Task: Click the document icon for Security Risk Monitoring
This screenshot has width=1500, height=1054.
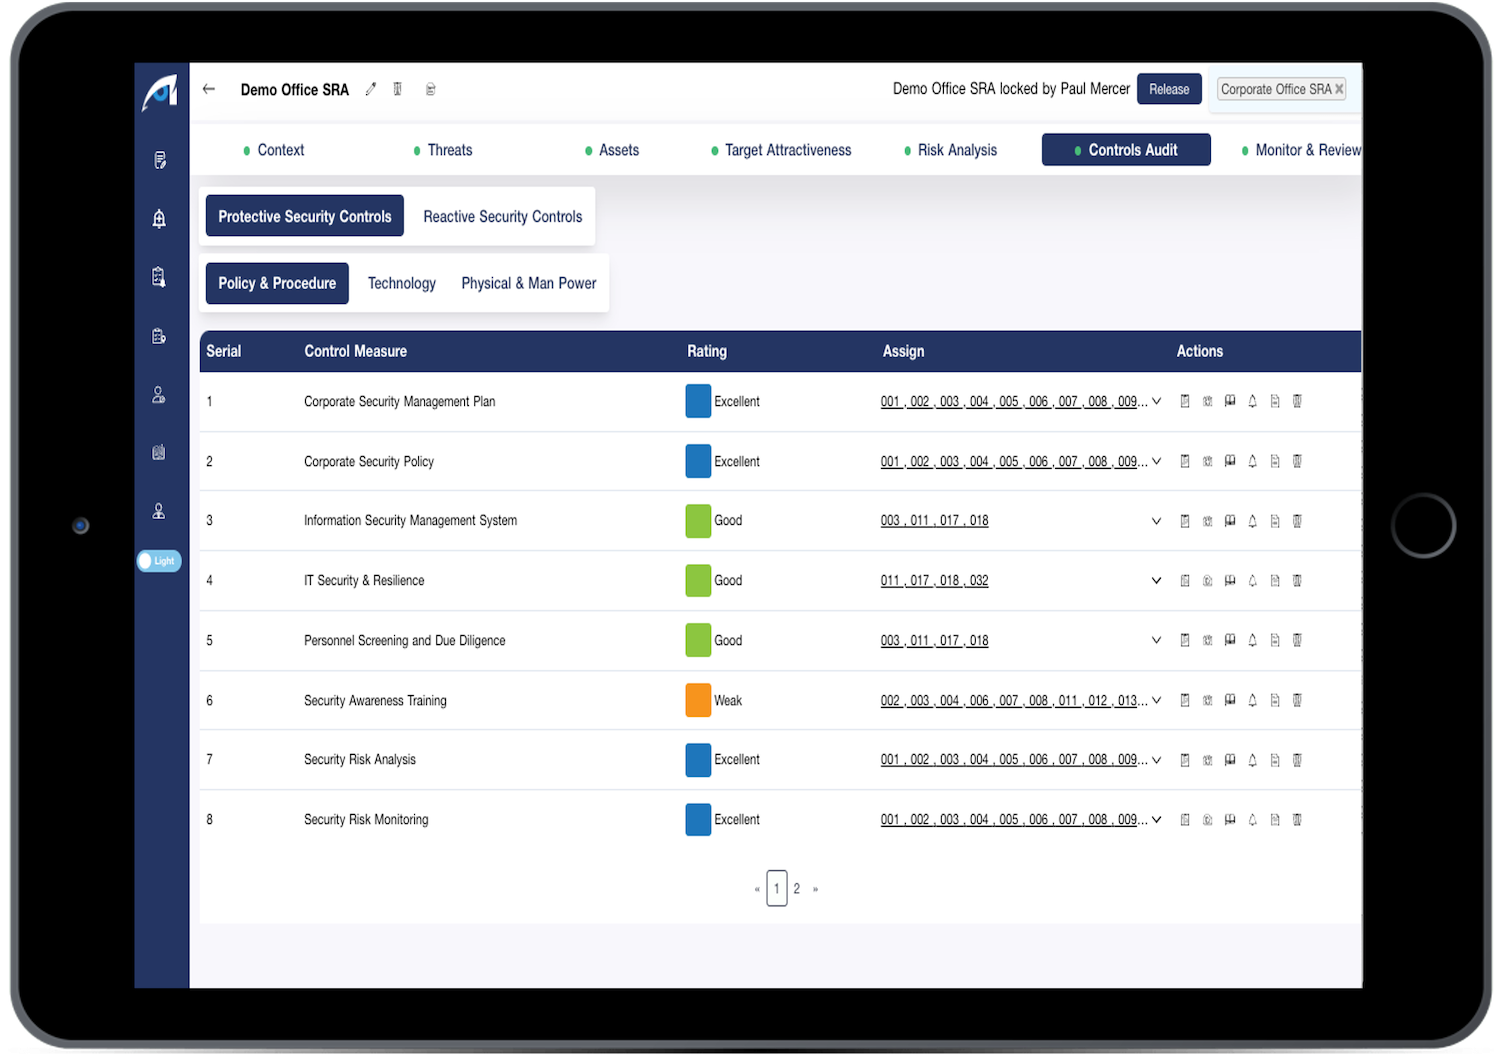Action: point(1275,819)
